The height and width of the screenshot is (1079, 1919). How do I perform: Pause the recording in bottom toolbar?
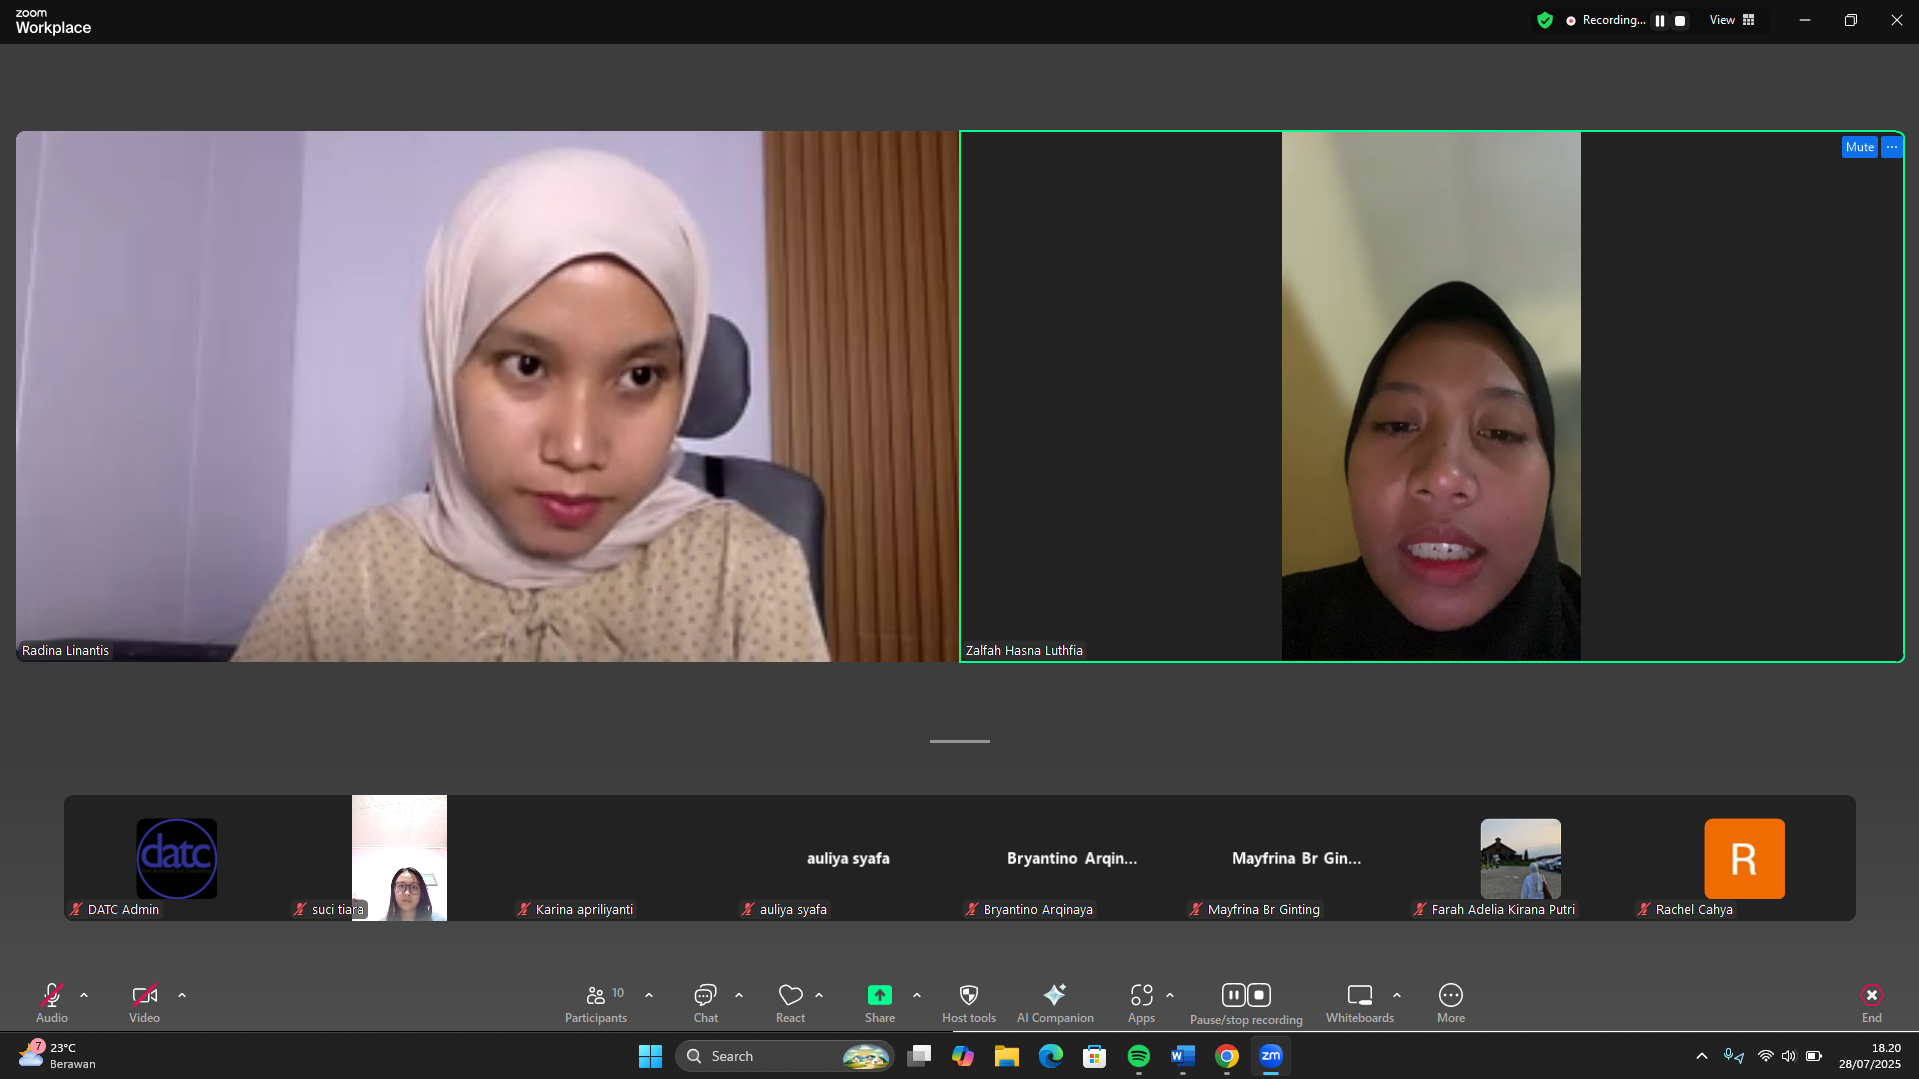tap(1233, 995)
